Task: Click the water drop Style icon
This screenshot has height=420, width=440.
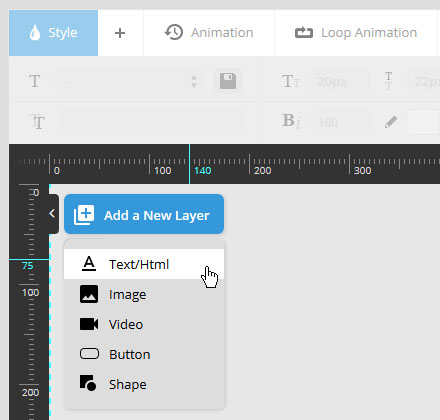Action: coord(35,33)
